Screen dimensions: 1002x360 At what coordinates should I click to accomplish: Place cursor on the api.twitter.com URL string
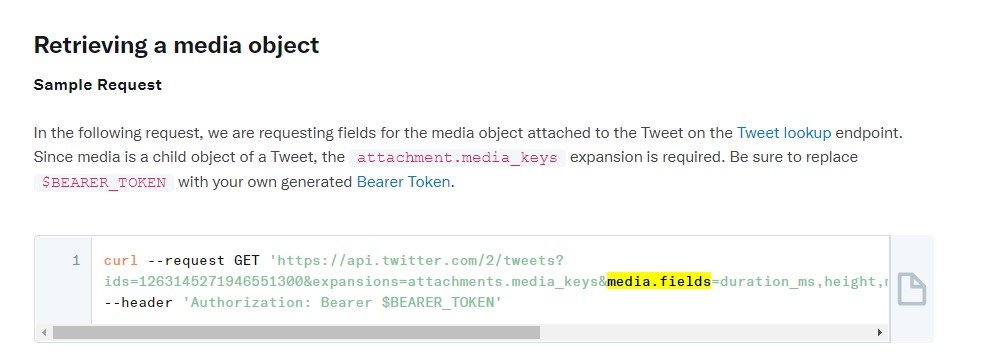(x=416, y=261)
